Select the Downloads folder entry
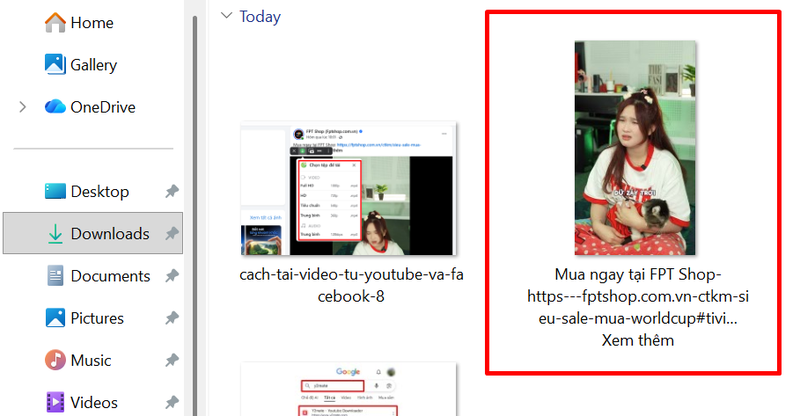Screen dimensions: 800x416 (92, 233)
